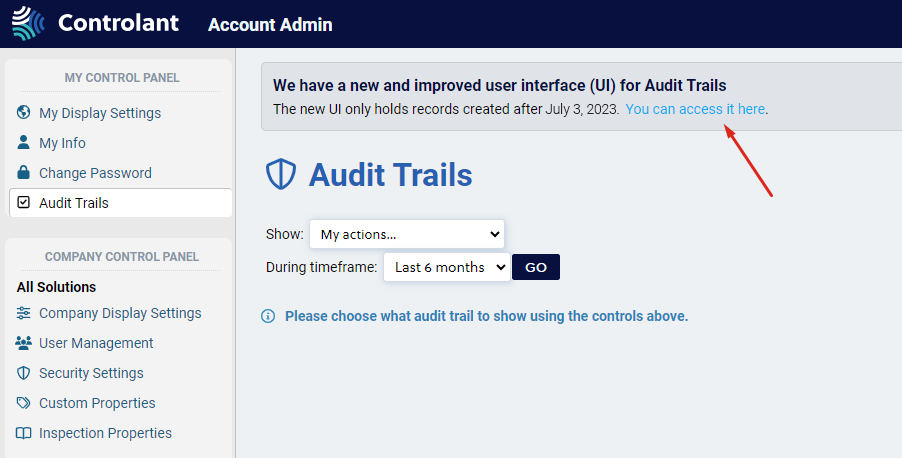Click the shield icon beside Security Settings
This screenshot has height=458, width=902.
click(x=24, y=373)
